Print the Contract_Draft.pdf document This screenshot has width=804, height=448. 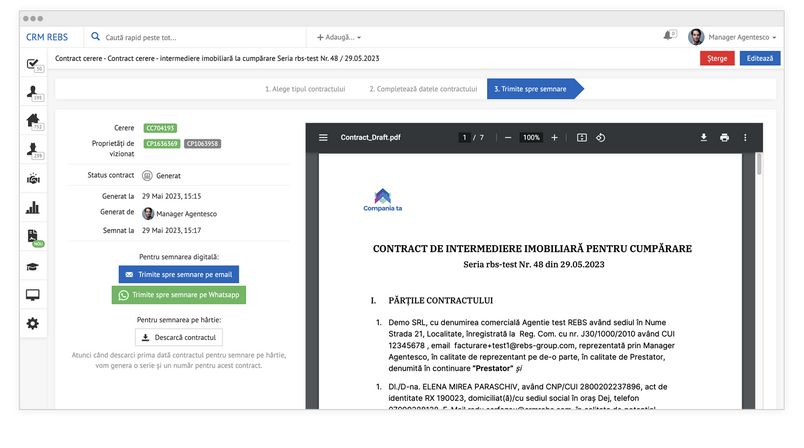[724, 137]
